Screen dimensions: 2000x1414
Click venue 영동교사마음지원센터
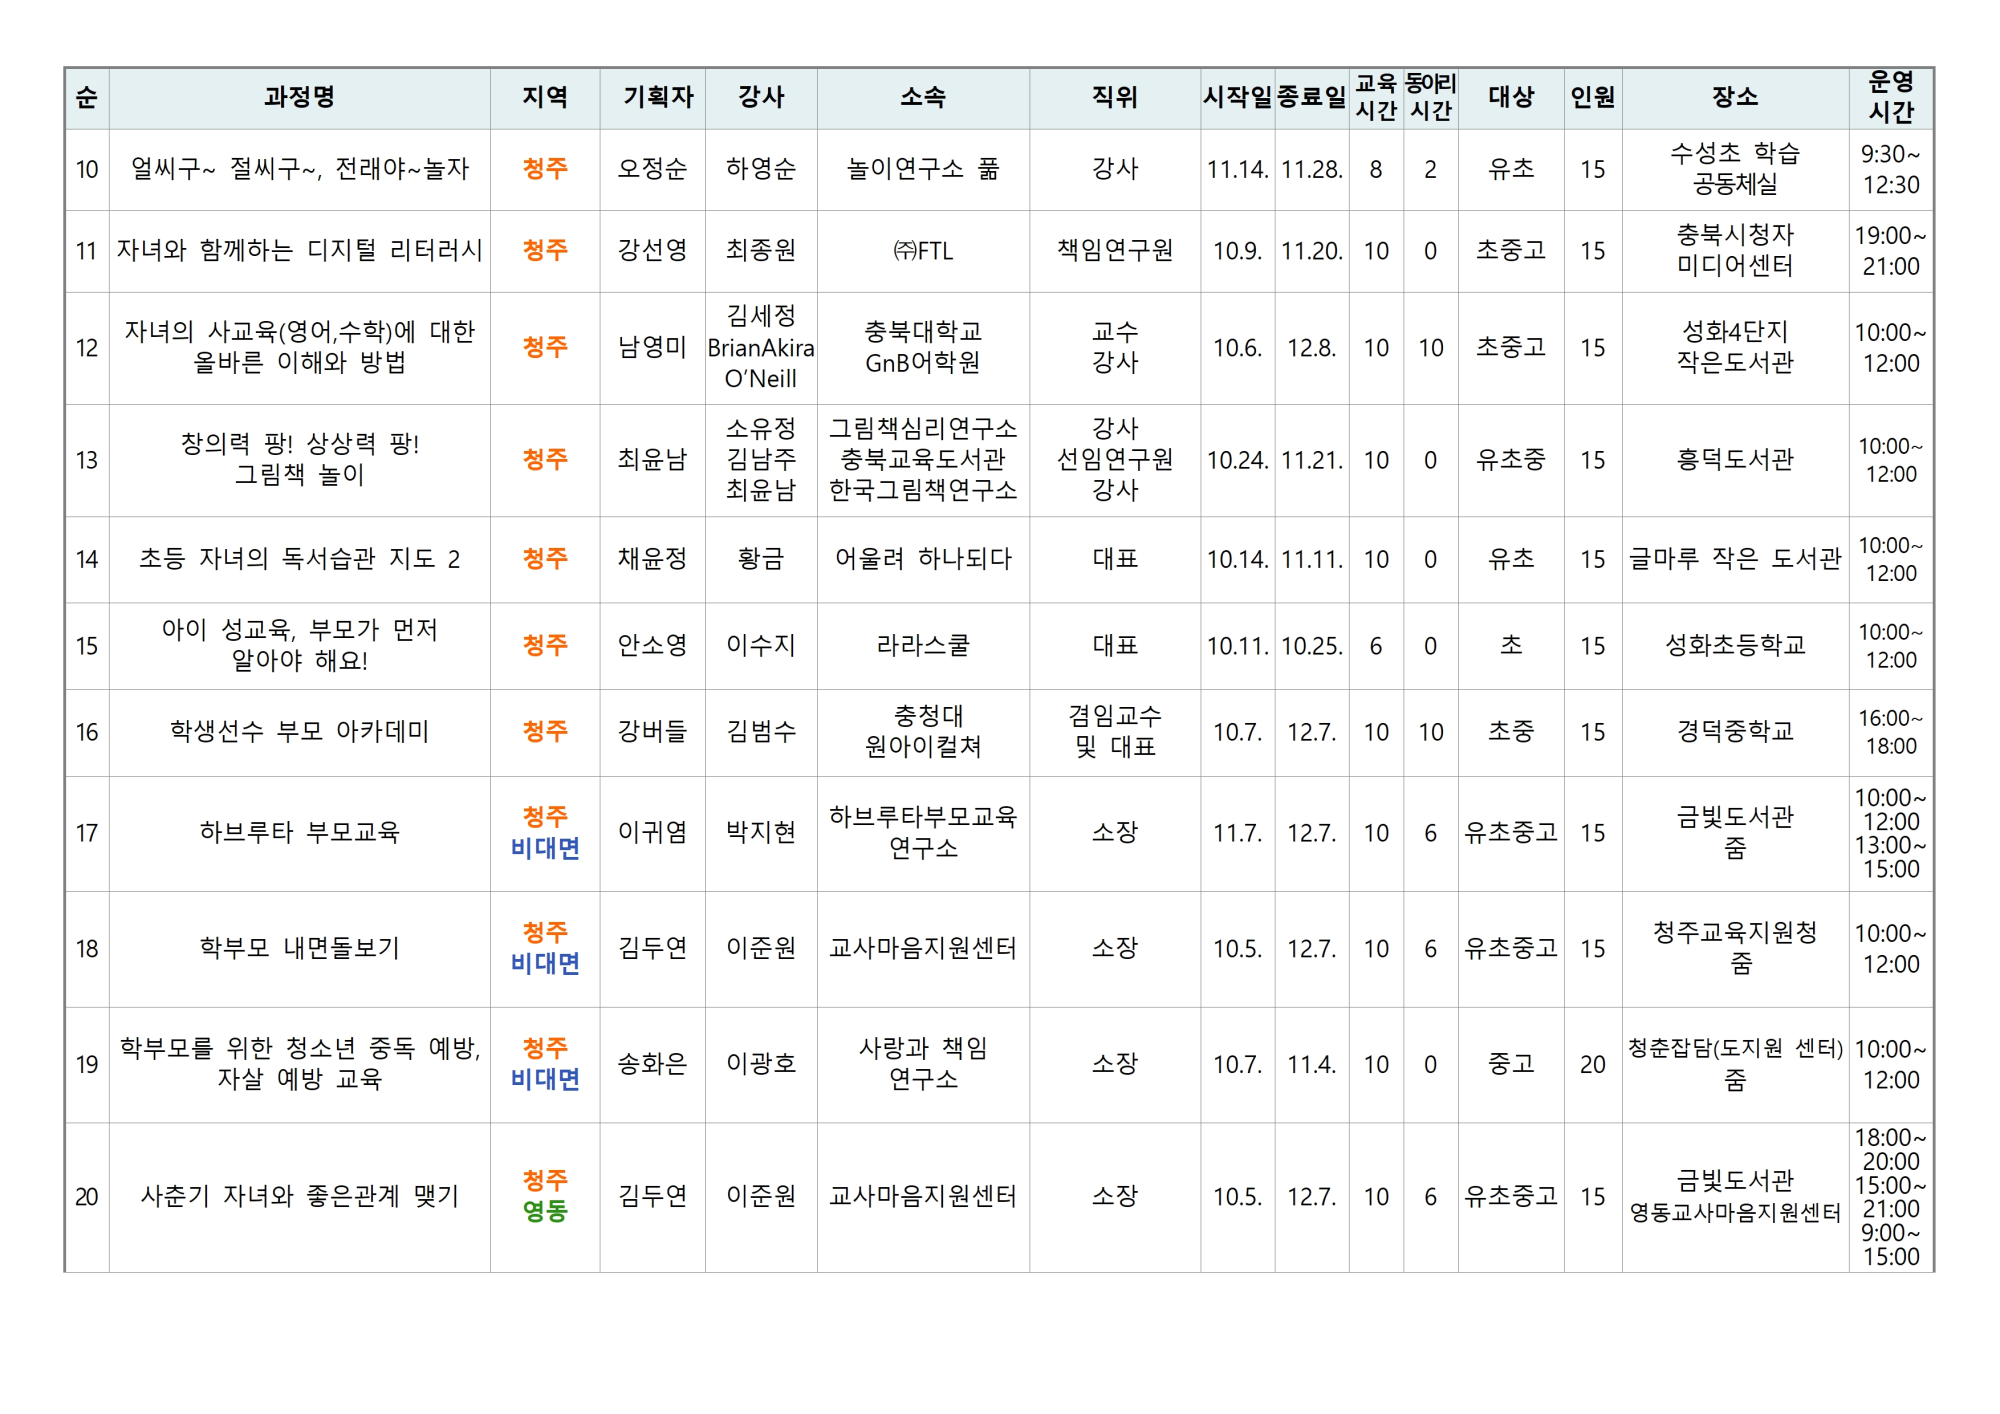(1735, 1212)
